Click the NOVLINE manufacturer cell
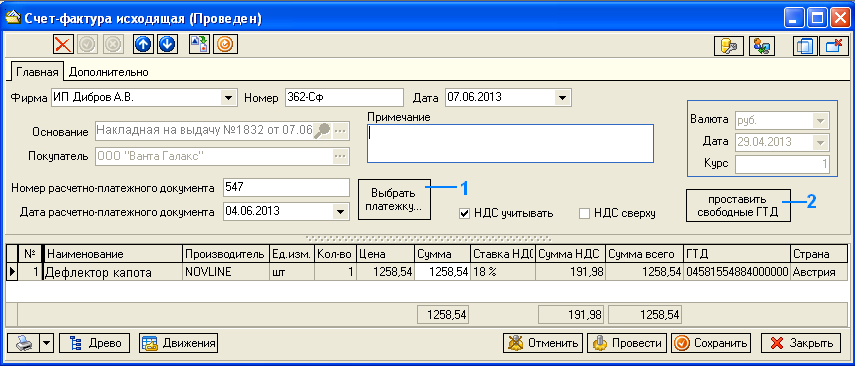Image resolution: width=855 pixels, height=366 pixels. (225, 272)
